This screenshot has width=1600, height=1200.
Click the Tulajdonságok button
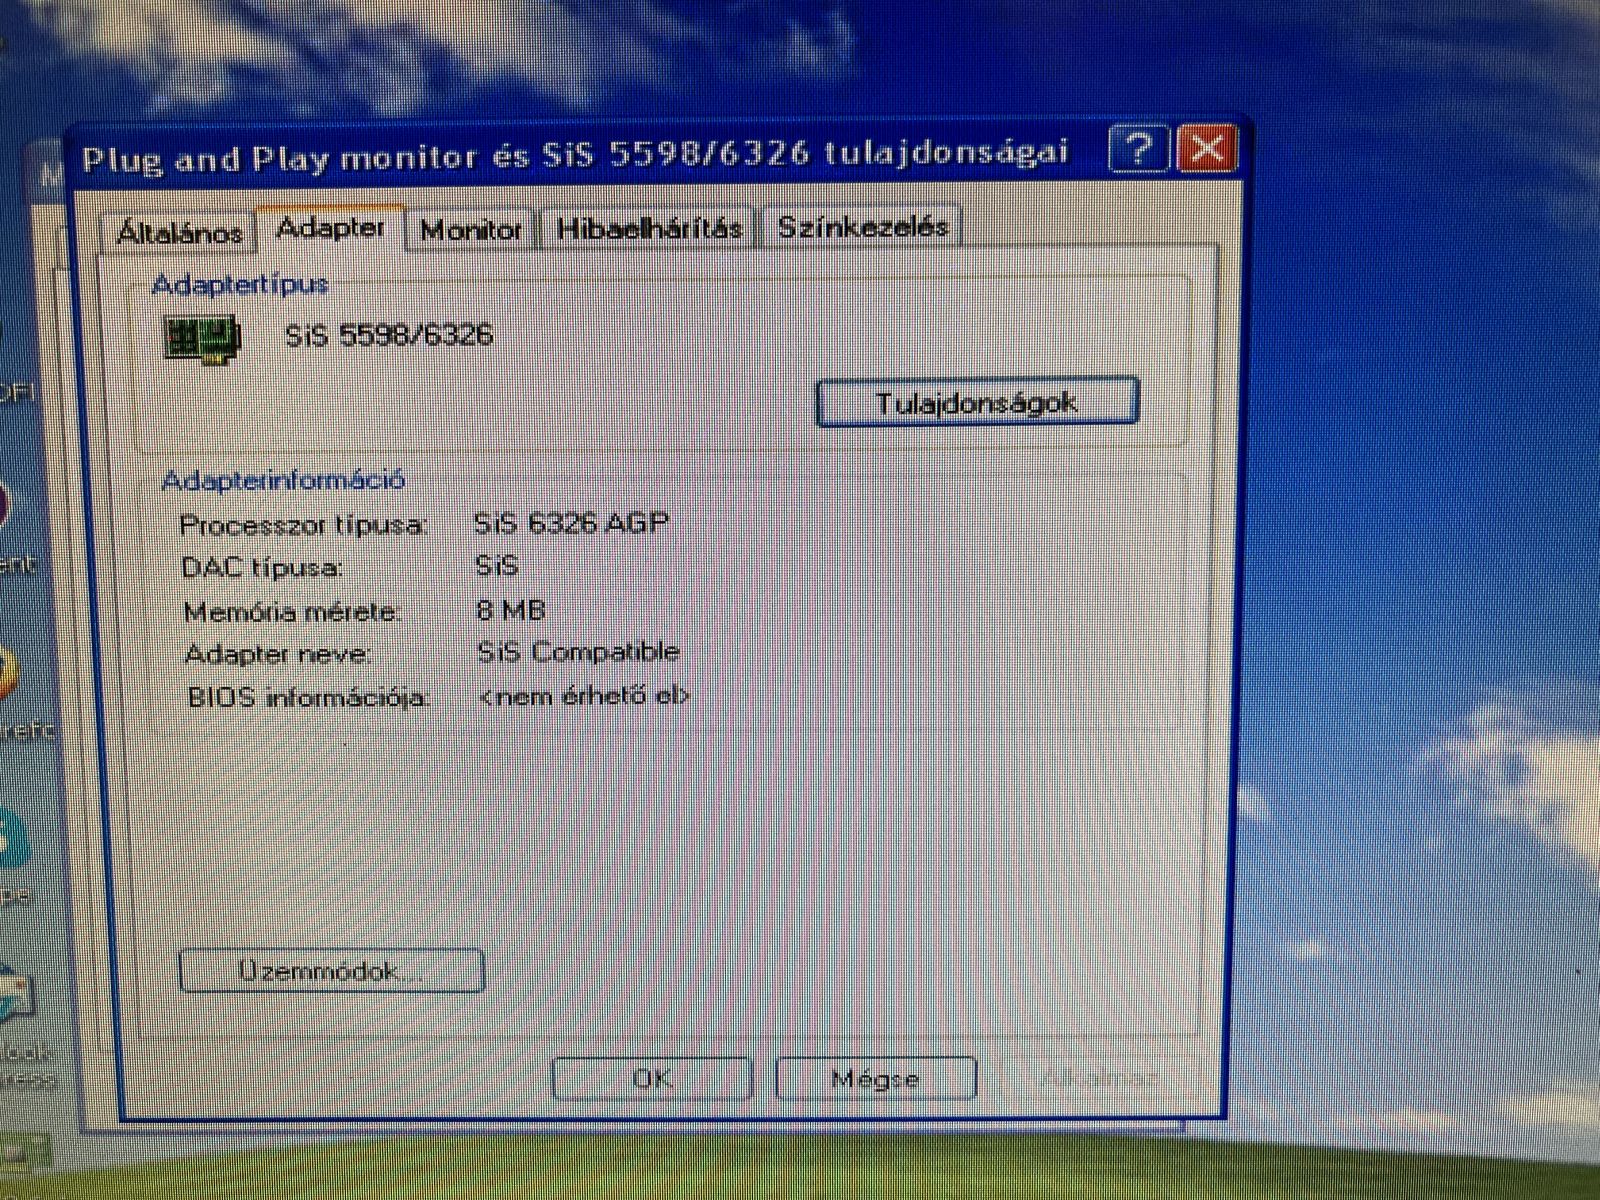click(977, 403)
